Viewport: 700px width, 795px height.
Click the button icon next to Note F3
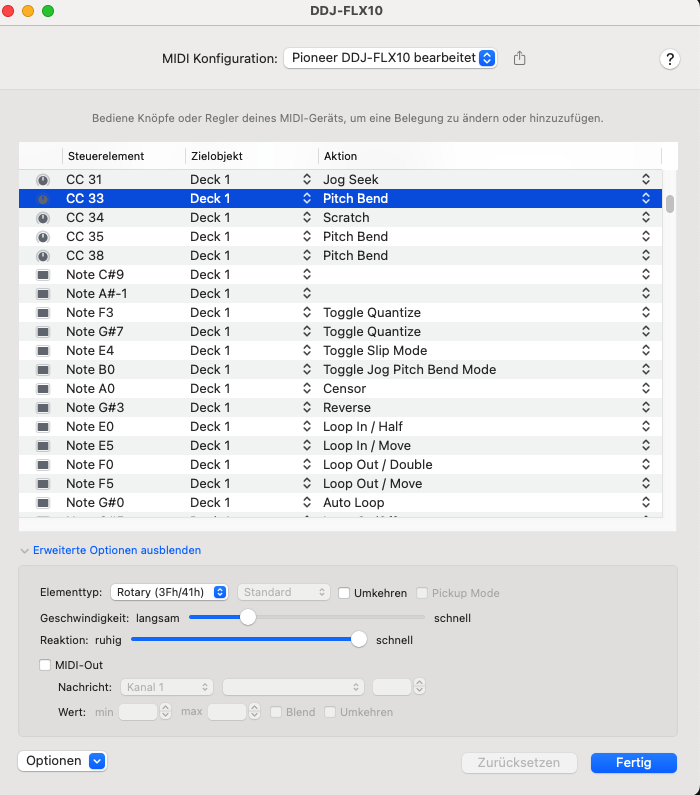pos(43,313)
